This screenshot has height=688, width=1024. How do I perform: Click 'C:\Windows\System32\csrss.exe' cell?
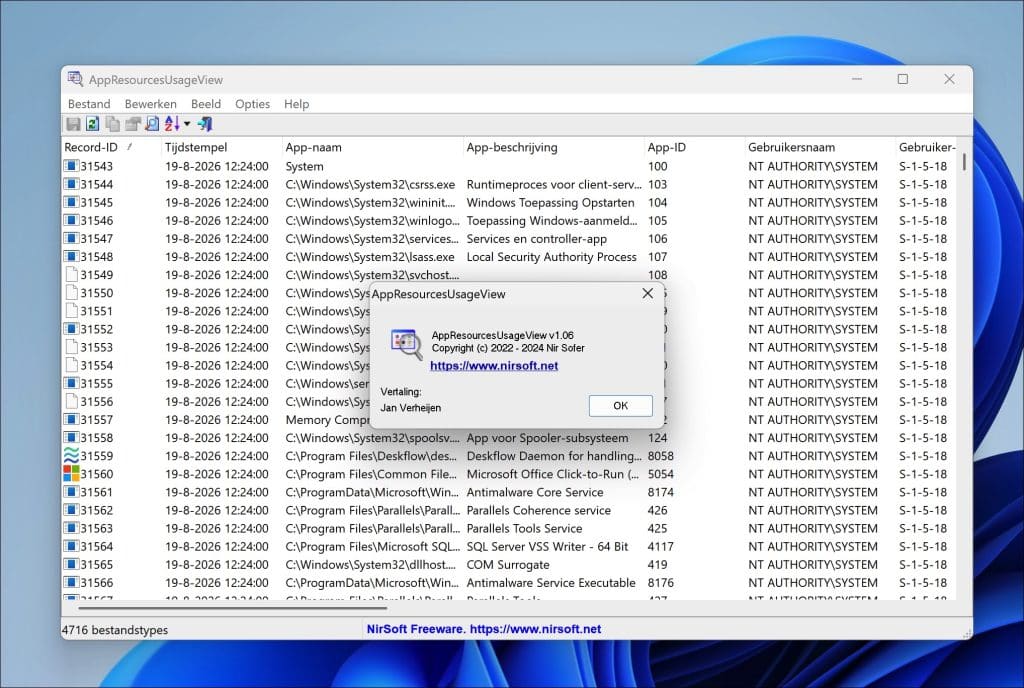point(370,184)
